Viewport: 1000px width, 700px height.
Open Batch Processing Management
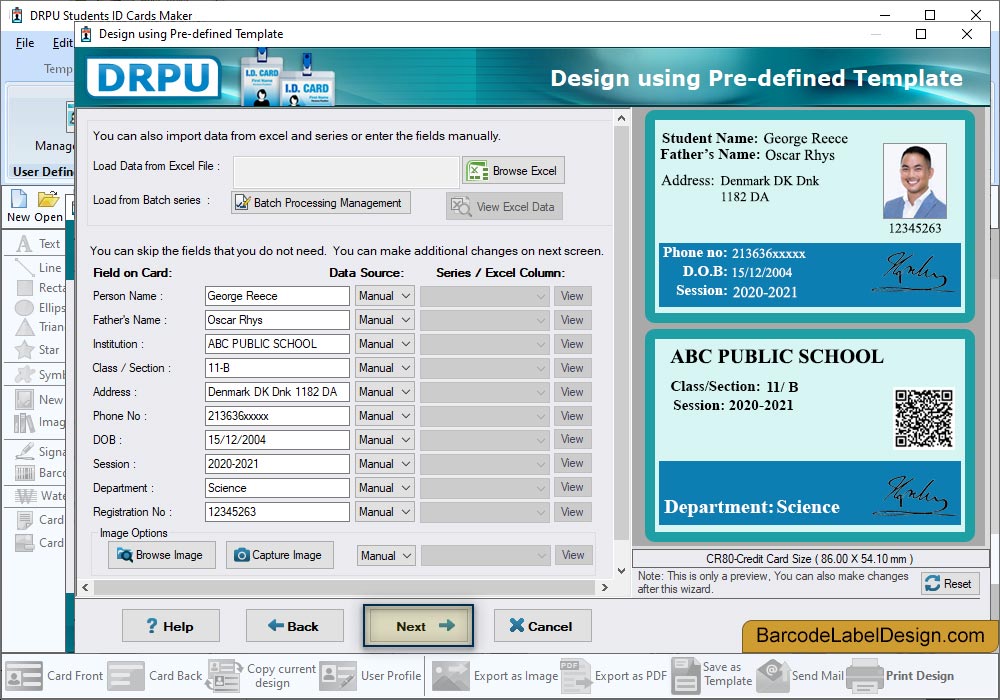pos(321,203)
